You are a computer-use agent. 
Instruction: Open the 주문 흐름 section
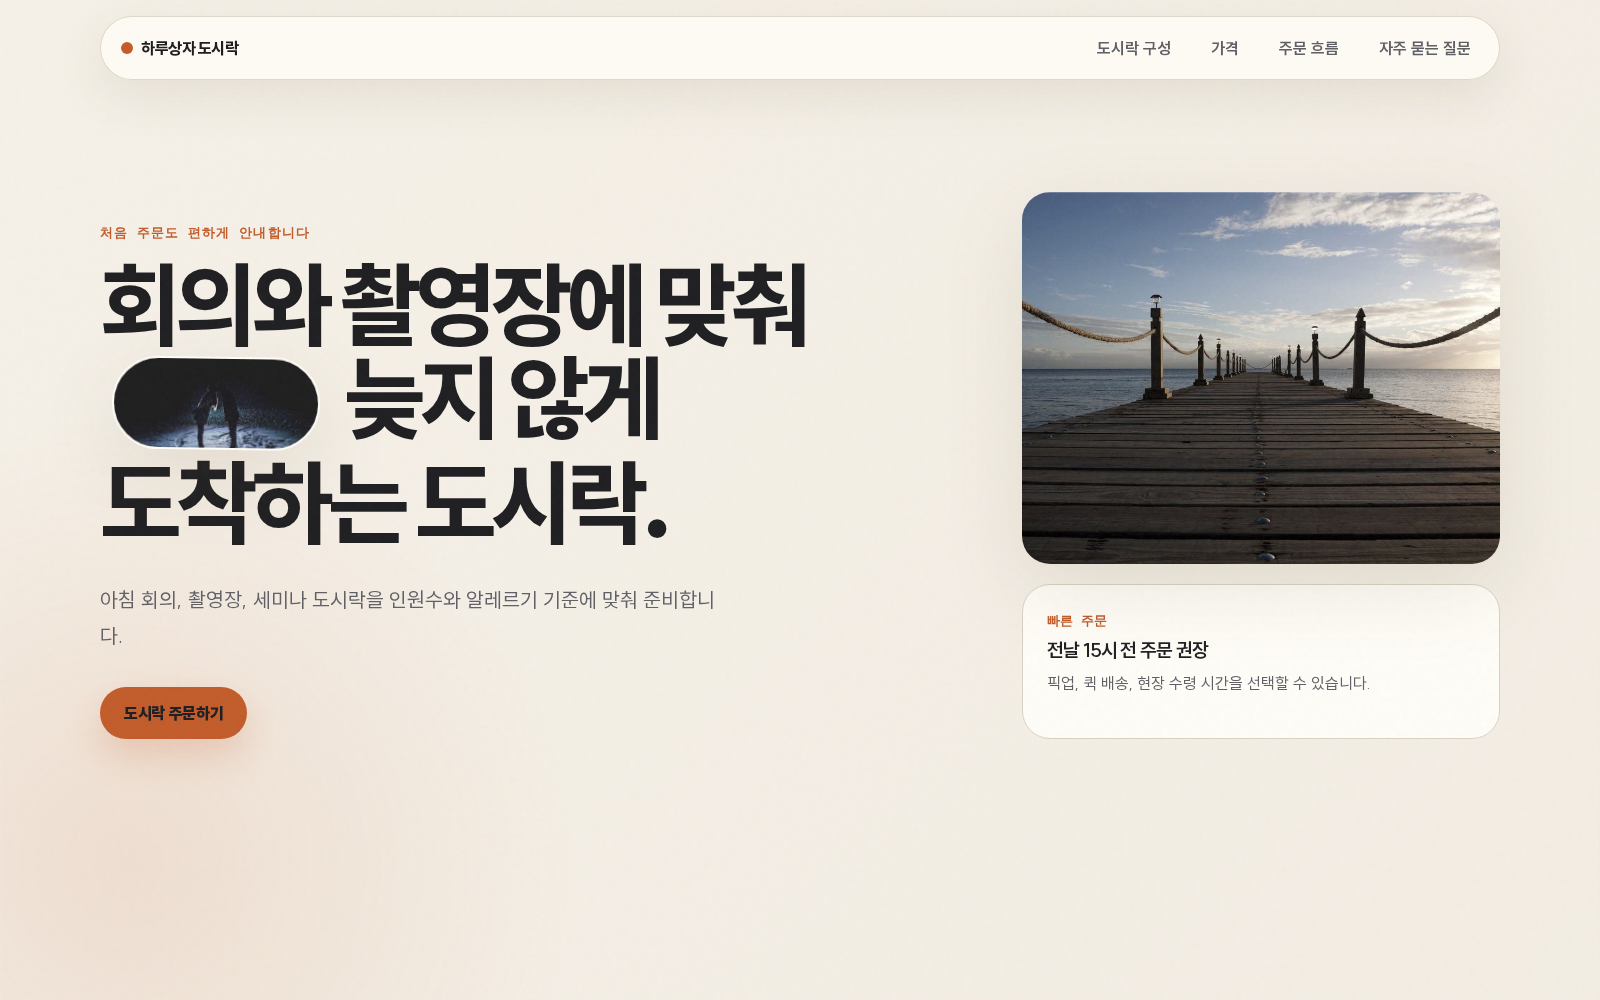coord(1308,48)
